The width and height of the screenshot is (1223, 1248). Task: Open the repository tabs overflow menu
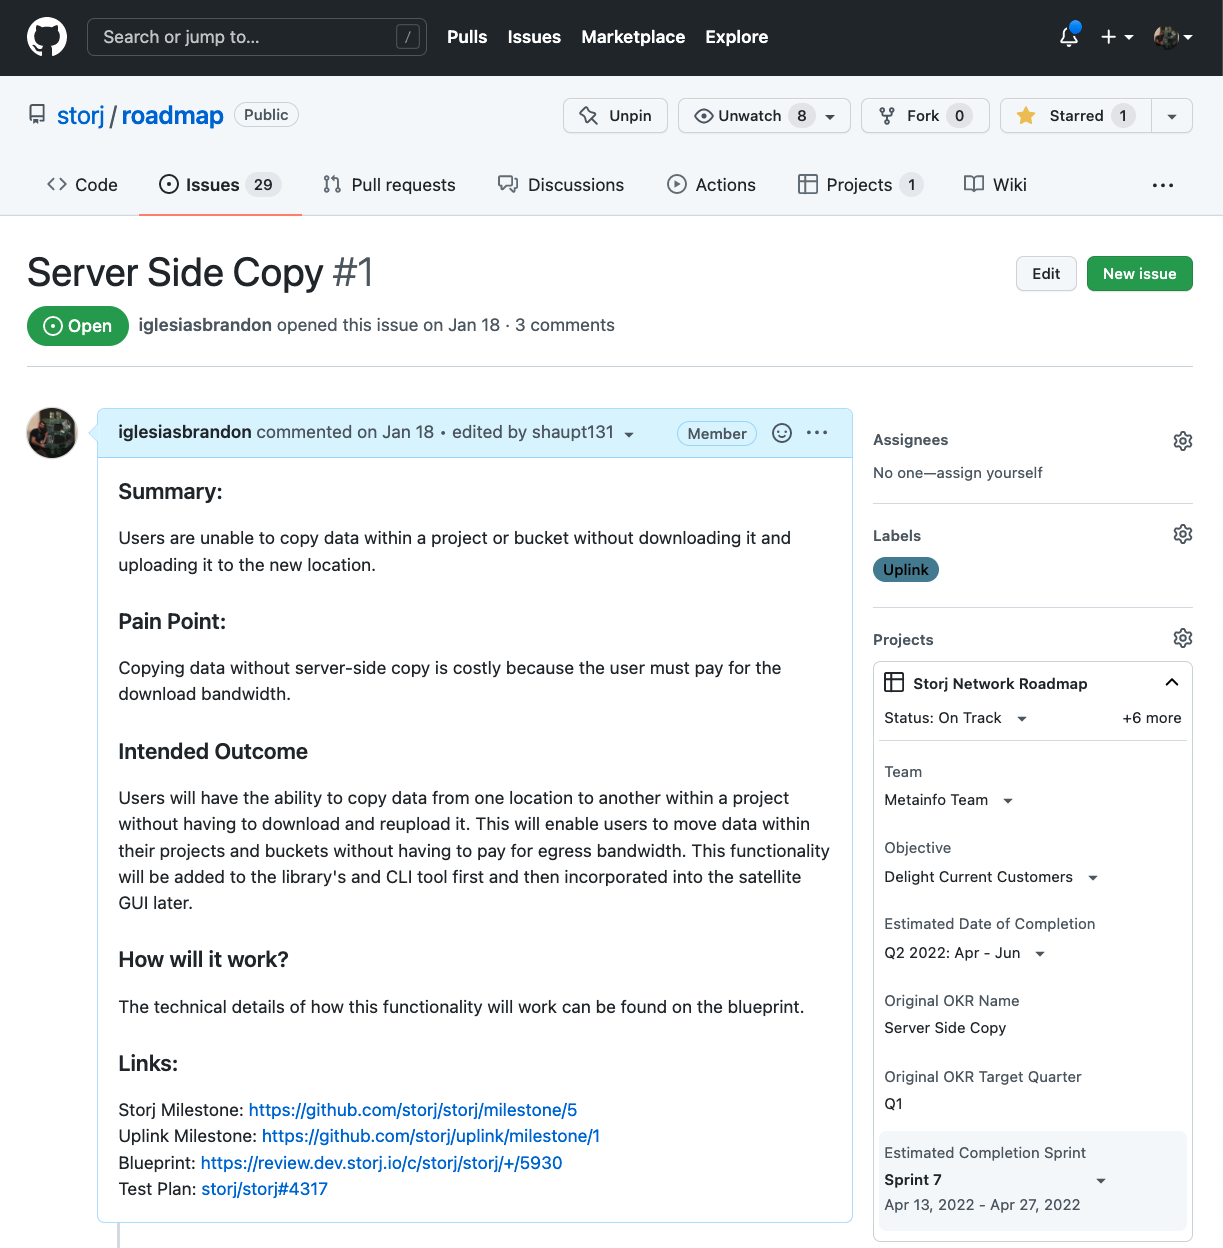click(x=1162, y=185)
